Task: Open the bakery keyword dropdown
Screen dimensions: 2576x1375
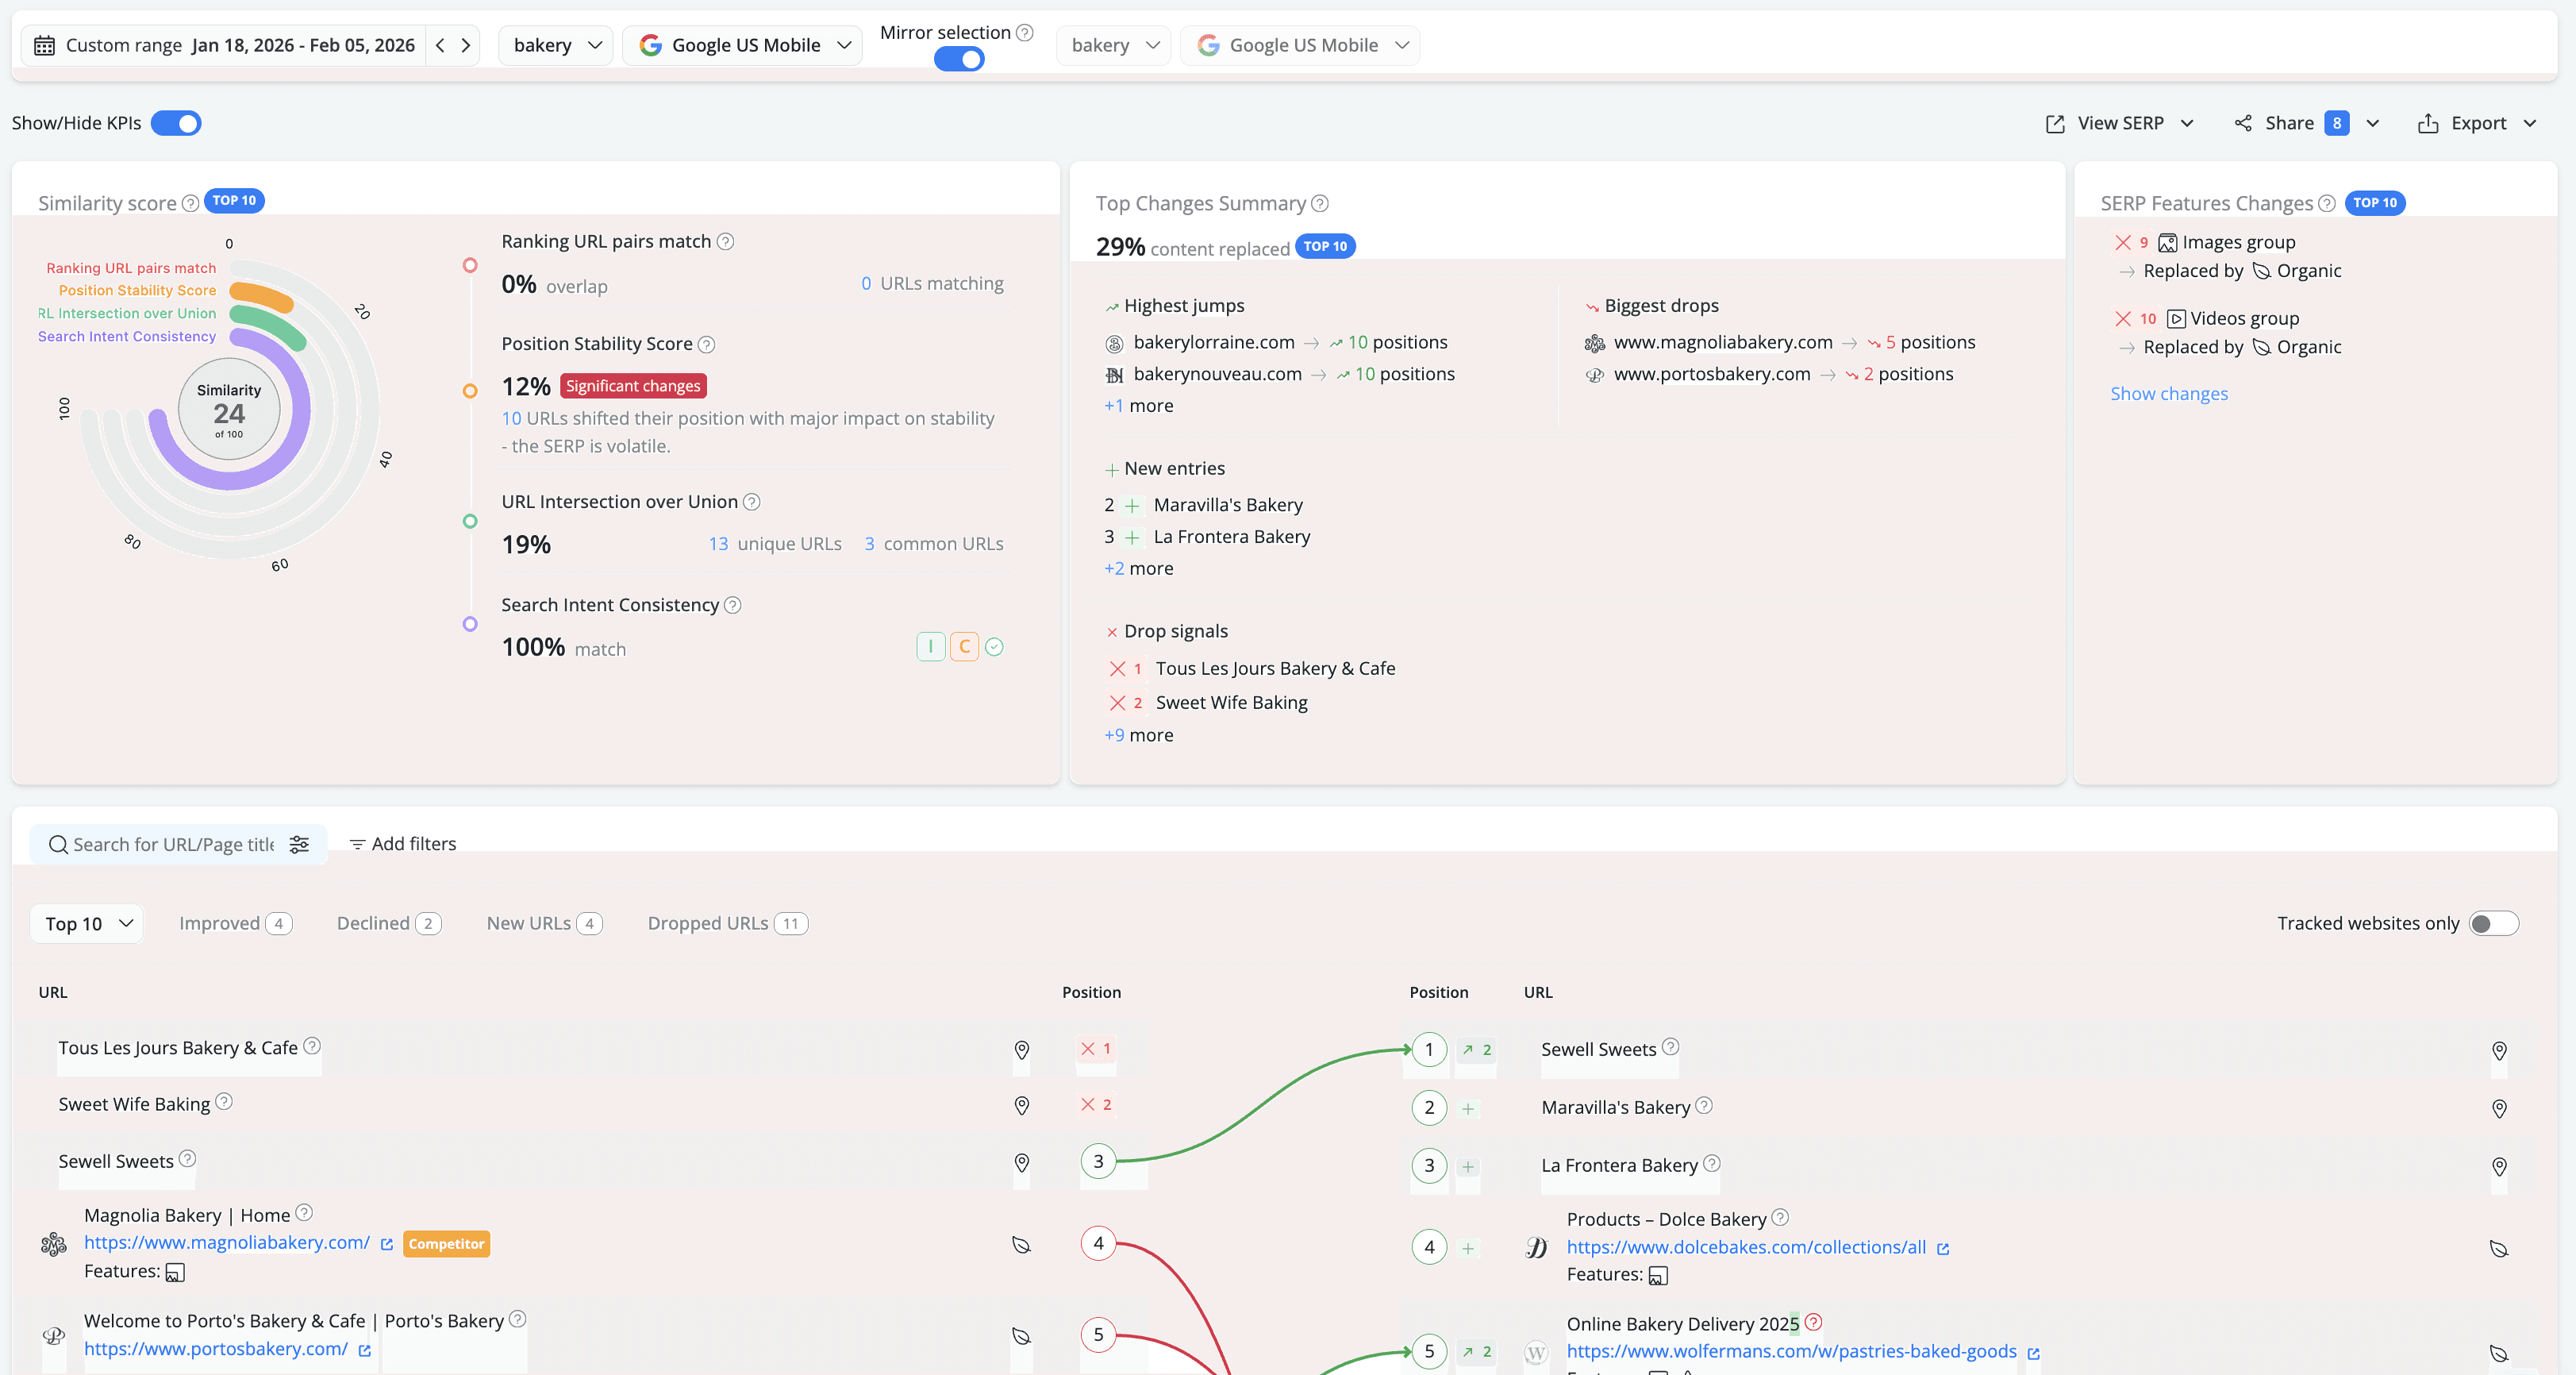Action: coord(555,45)
